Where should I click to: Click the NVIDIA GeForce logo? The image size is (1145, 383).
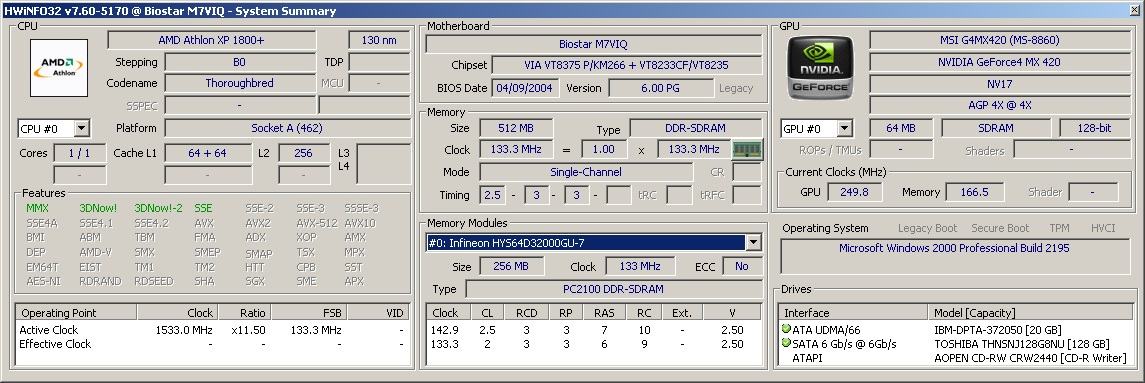pos(819,68)
